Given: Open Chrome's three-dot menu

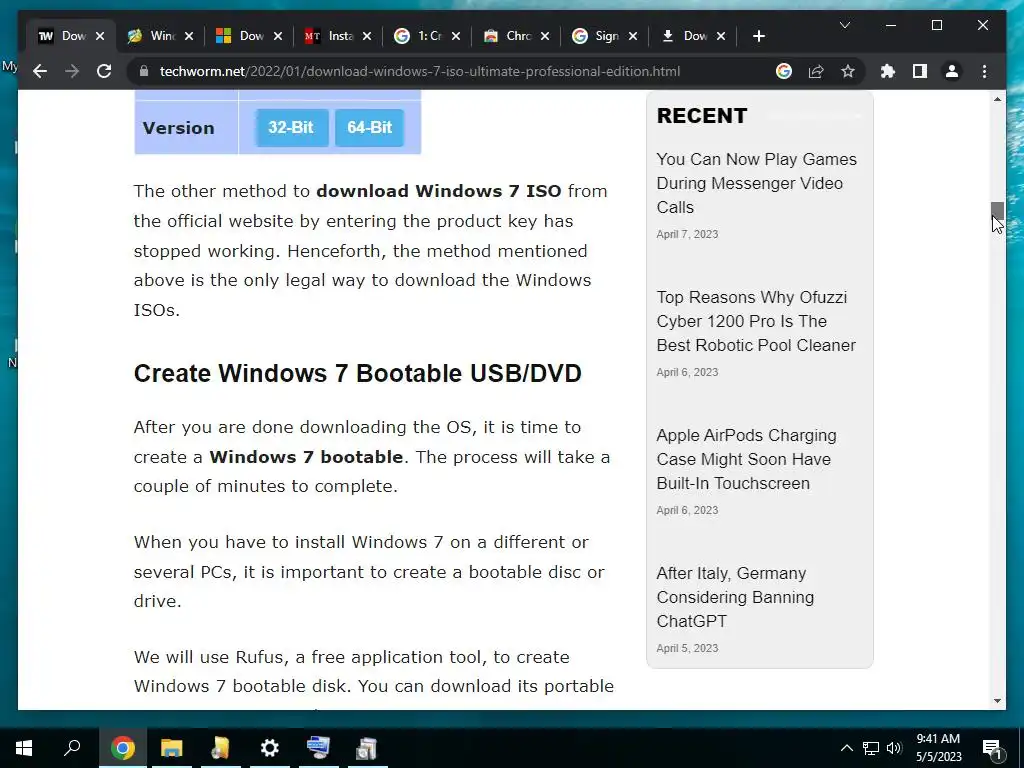Looking at the screenshot, I should pos(985,71).
